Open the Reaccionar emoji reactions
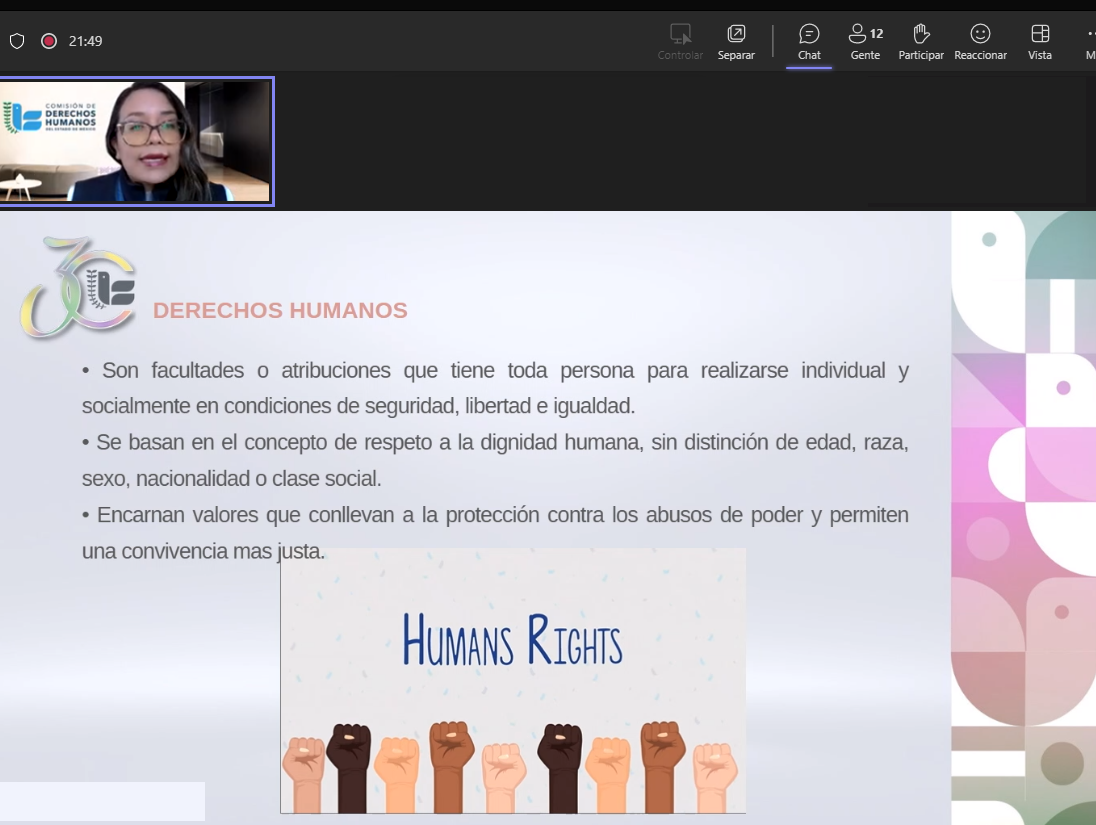This screenshot has width=1096, height=825. pos(980,42)
